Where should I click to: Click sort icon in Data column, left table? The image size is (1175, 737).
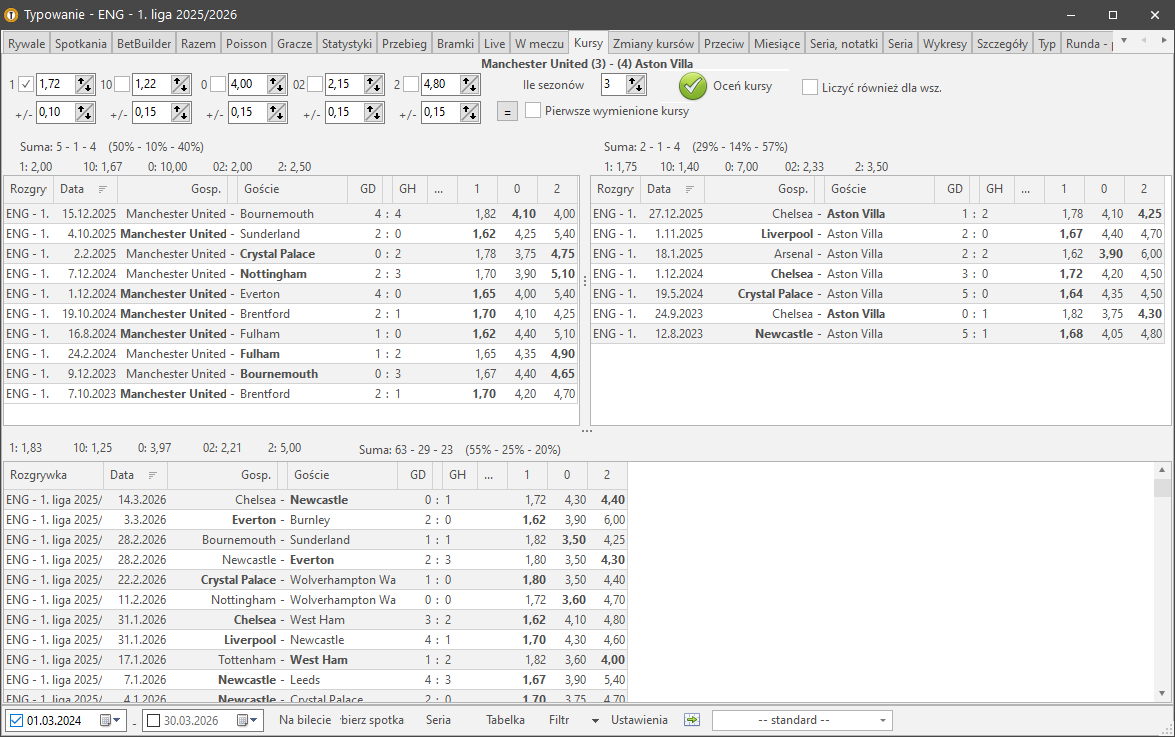click(102, 189)
